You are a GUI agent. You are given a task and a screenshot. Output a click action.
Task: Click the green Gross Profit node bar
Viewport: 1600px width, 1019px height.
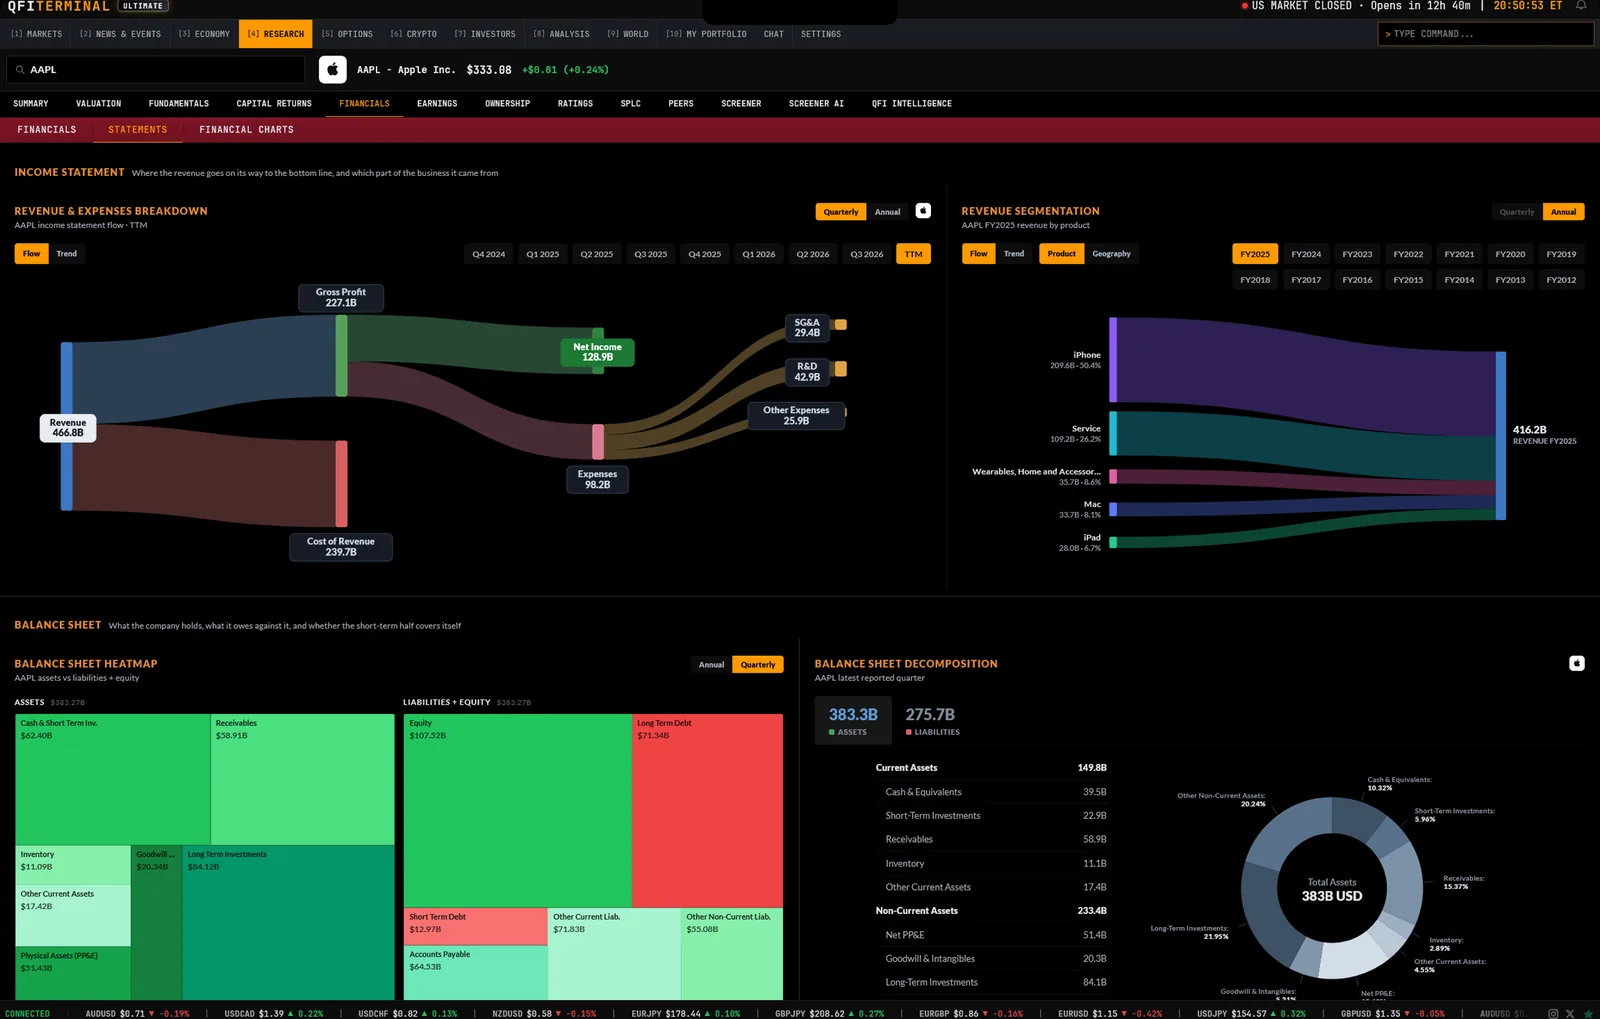[341, 355]
